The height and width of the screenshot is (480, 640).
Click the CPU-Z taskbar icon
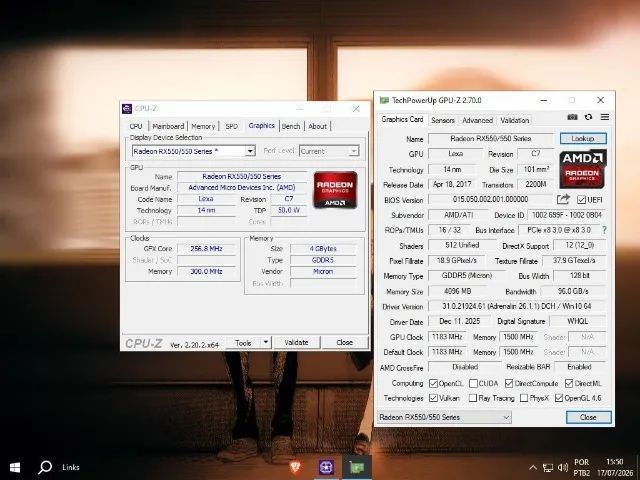[326, 467]
